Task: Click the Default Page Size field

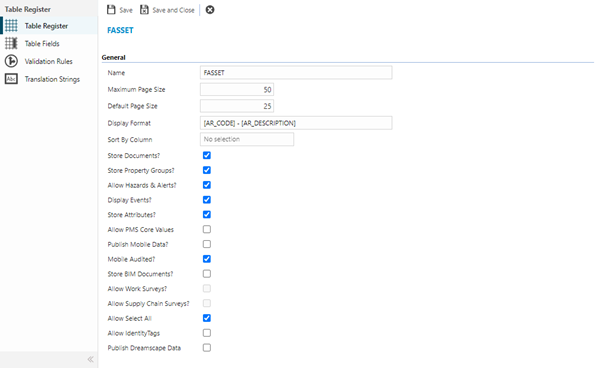Action: (237, 106)
